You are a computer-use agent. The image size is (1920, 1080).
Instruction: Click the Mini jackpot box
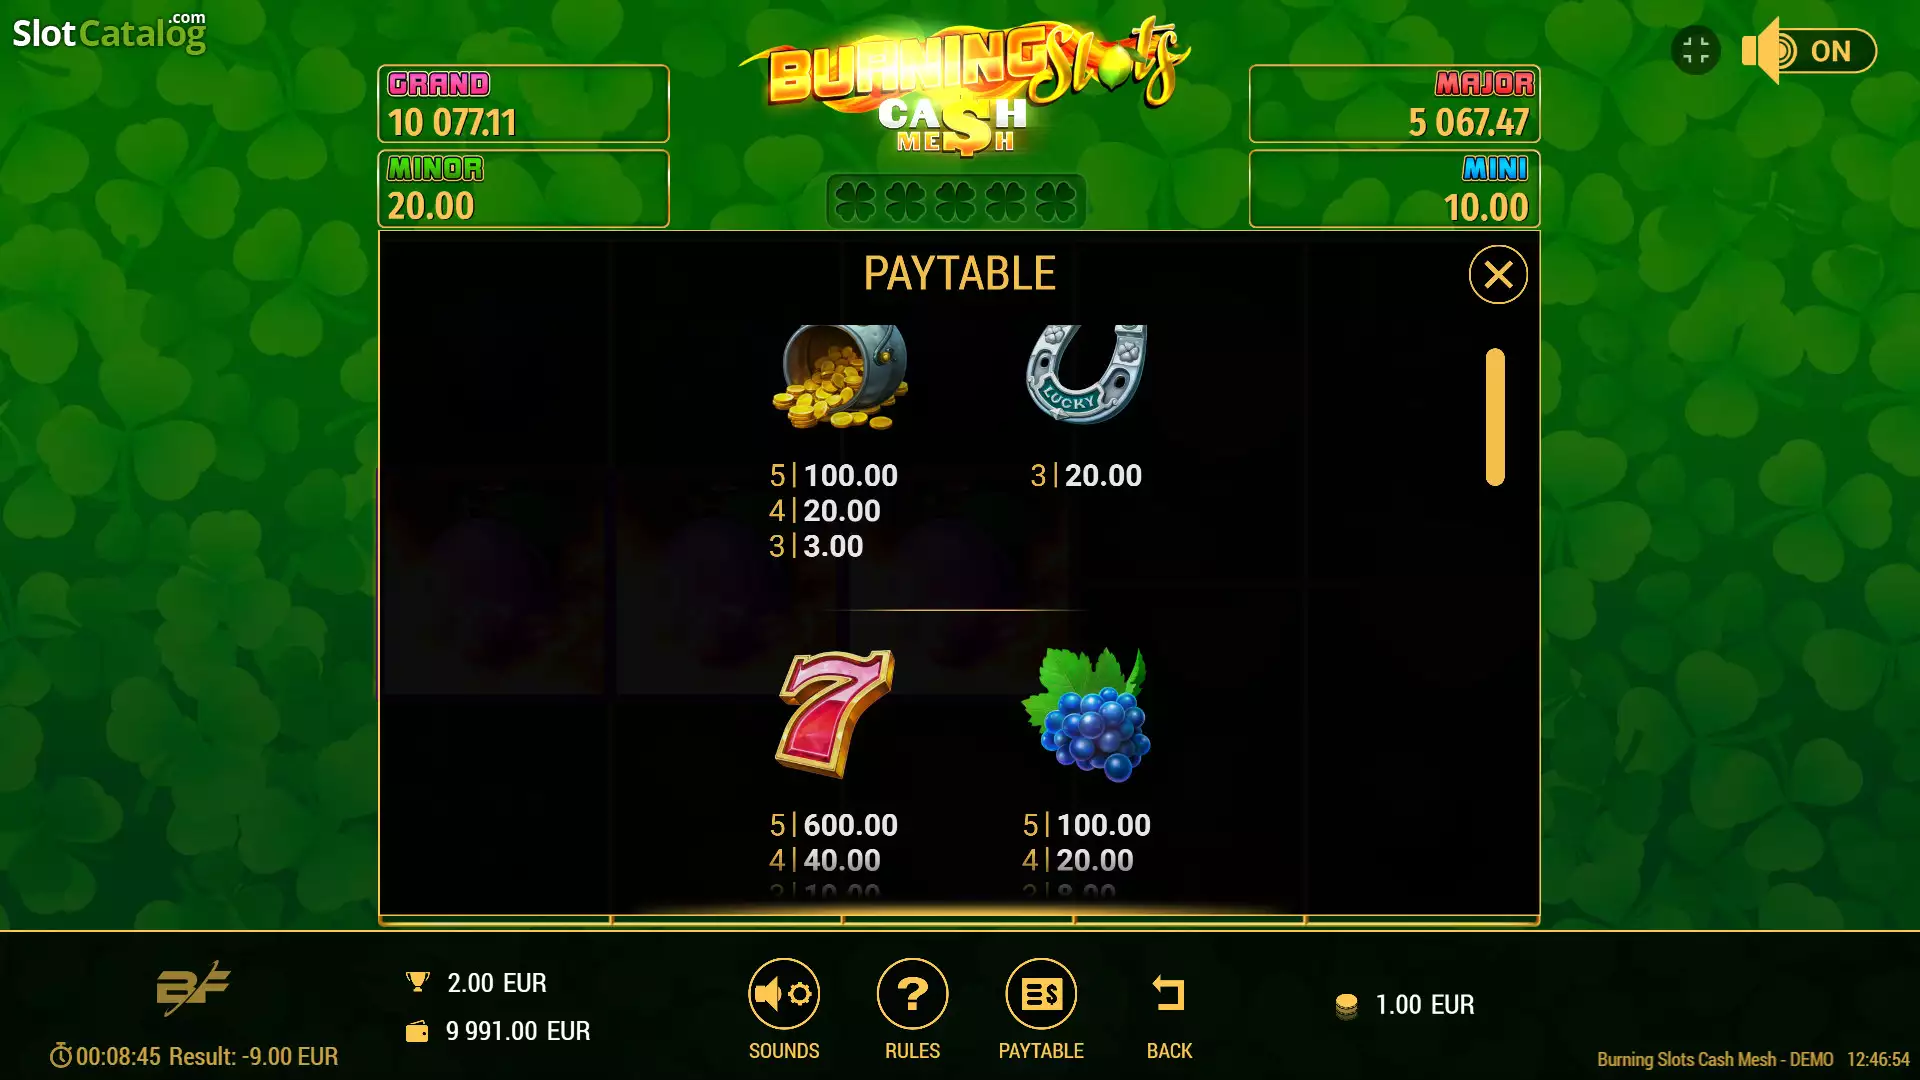tap(1394, 189)
